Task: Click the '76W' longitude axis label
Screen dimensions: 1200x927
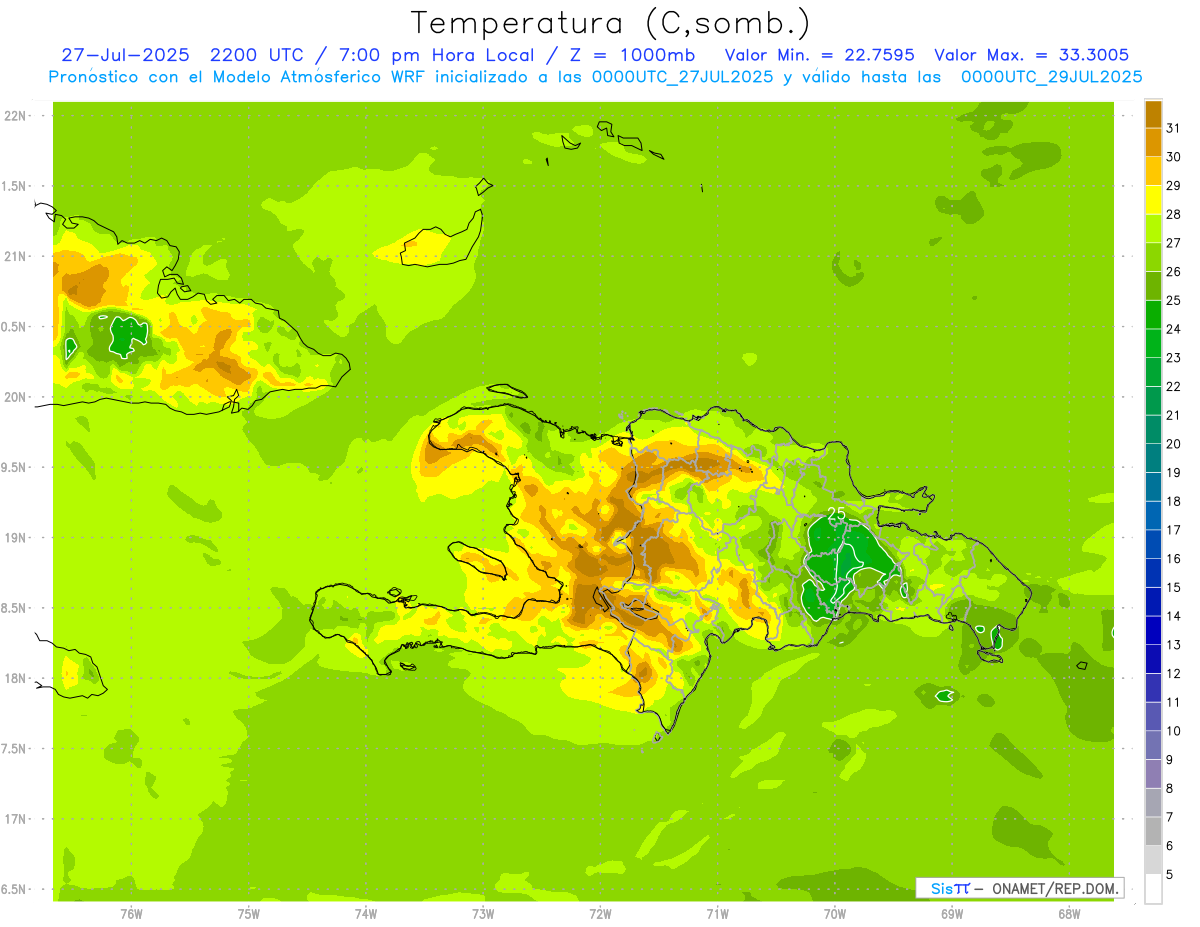Action: 131,913
